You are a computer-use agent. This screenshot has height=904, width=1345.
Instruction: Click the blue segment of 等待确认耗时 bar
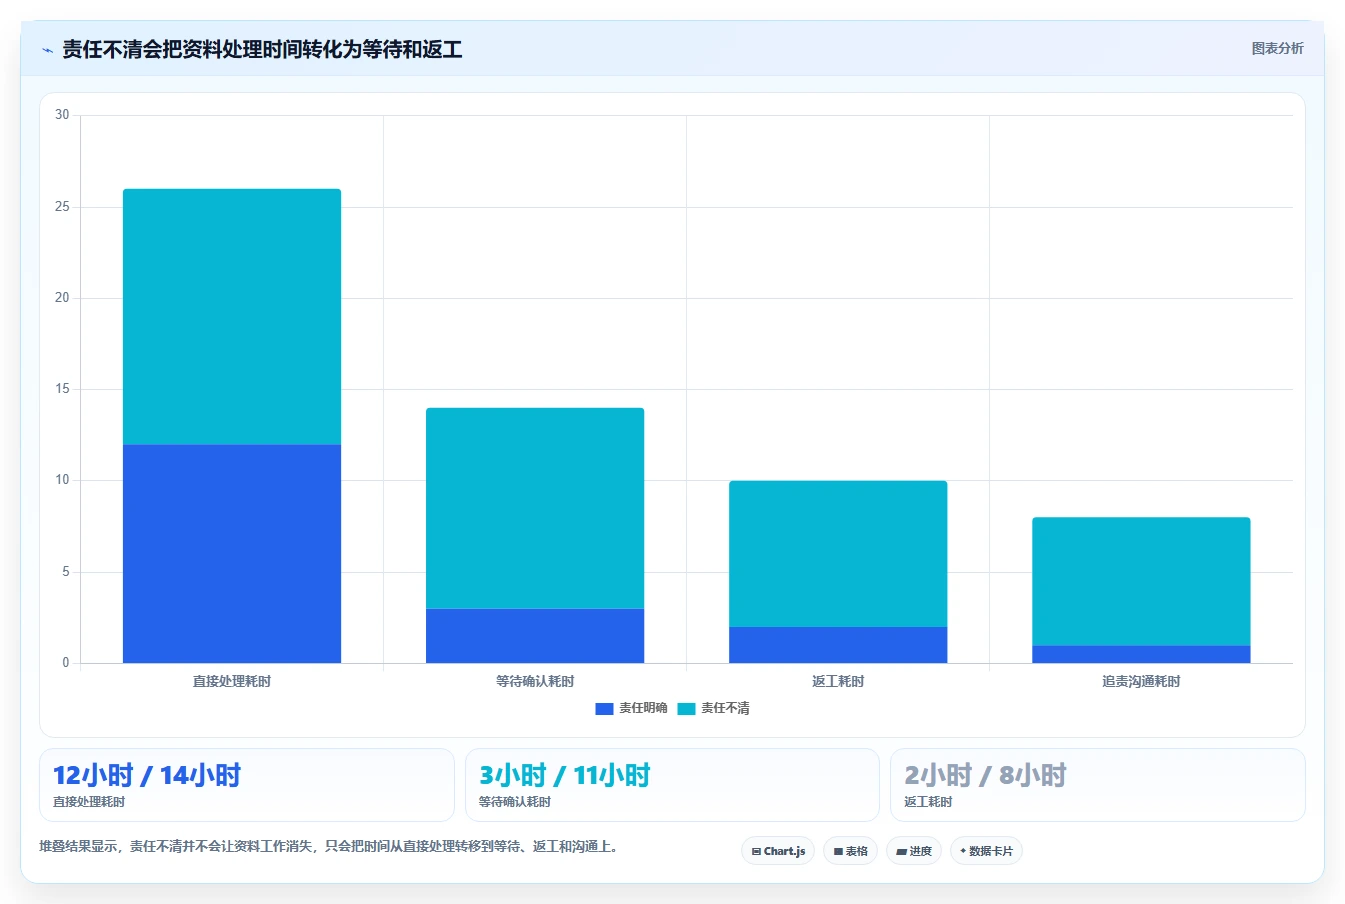coord(535,635)
